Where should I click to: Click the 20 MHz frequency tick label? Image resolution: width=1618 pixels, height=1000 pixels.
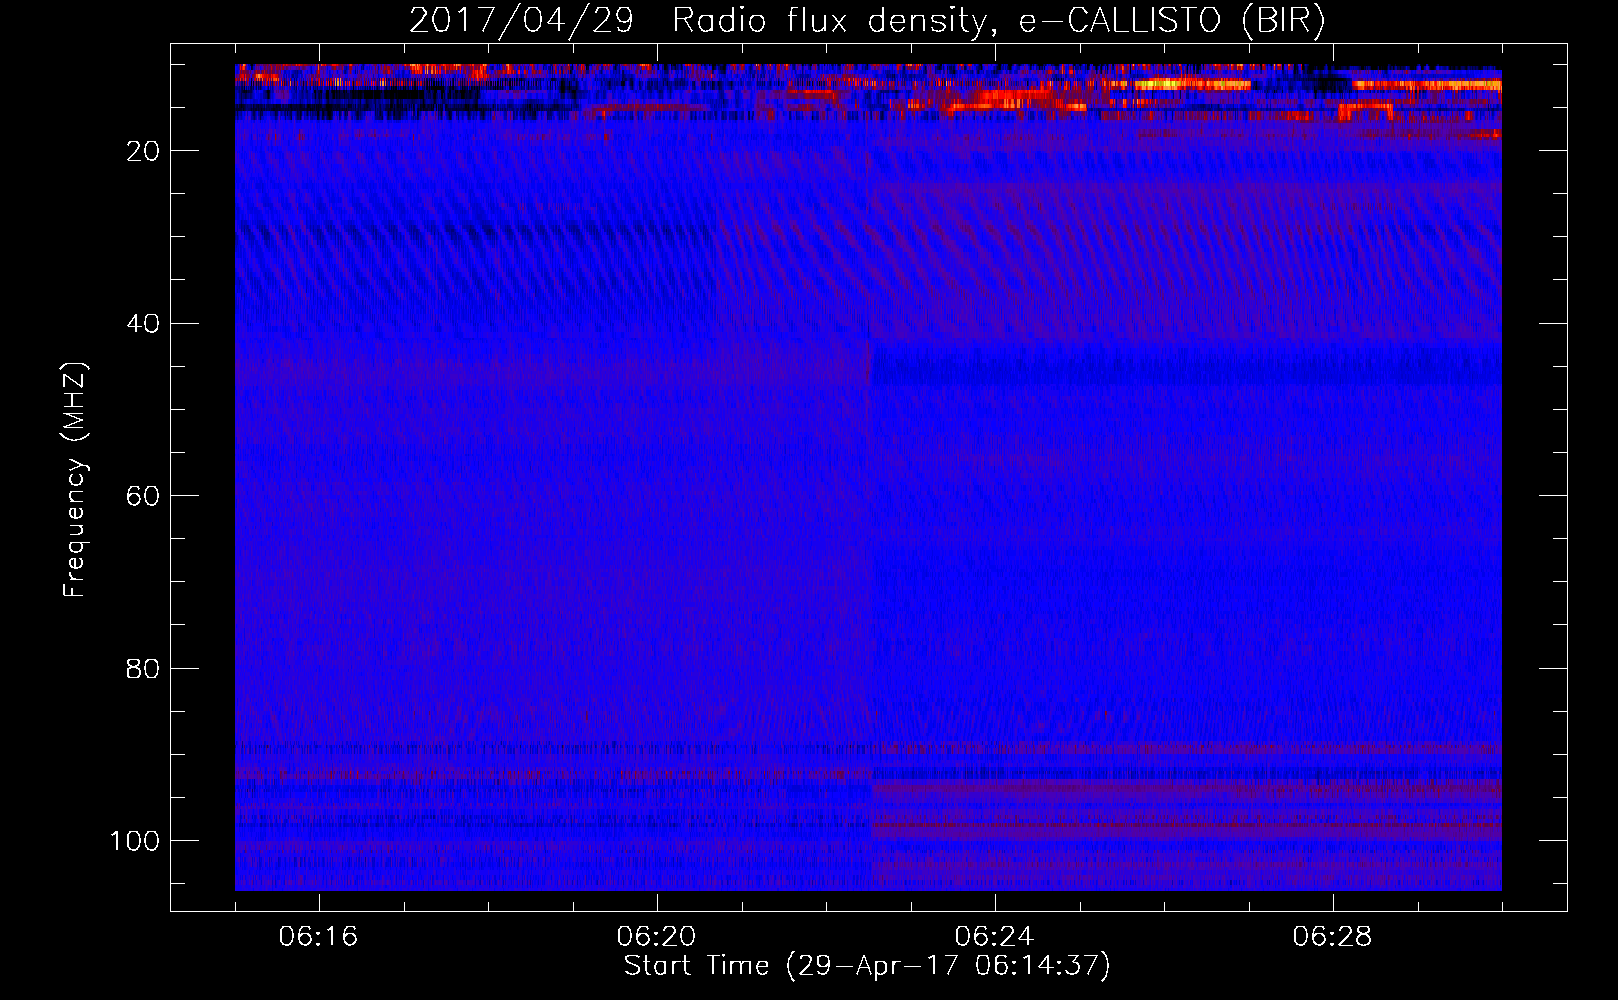tap(143, 151)
